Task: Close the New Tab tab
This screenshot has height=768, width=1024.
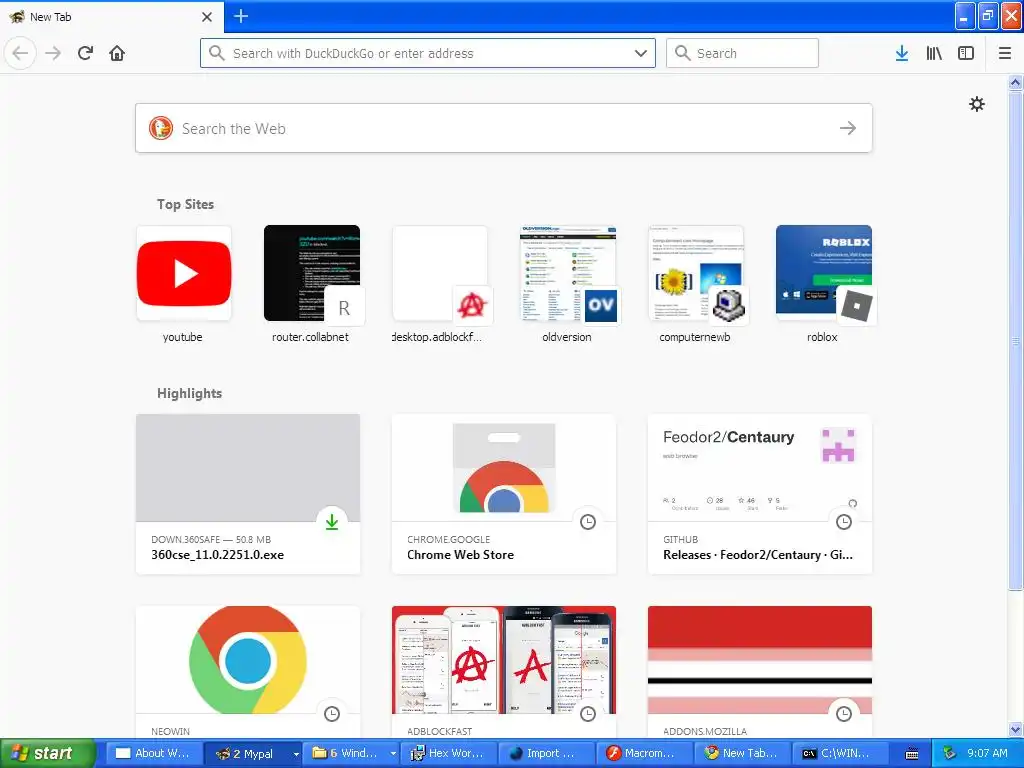Action: click(x=207, y=17)
